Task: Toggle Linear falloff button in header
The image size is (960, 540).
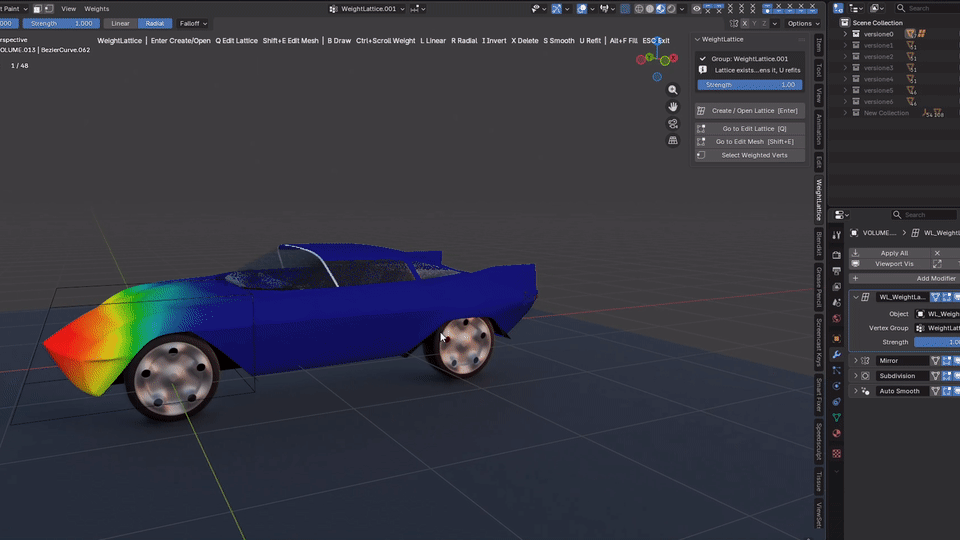Action: click(120, 23)
